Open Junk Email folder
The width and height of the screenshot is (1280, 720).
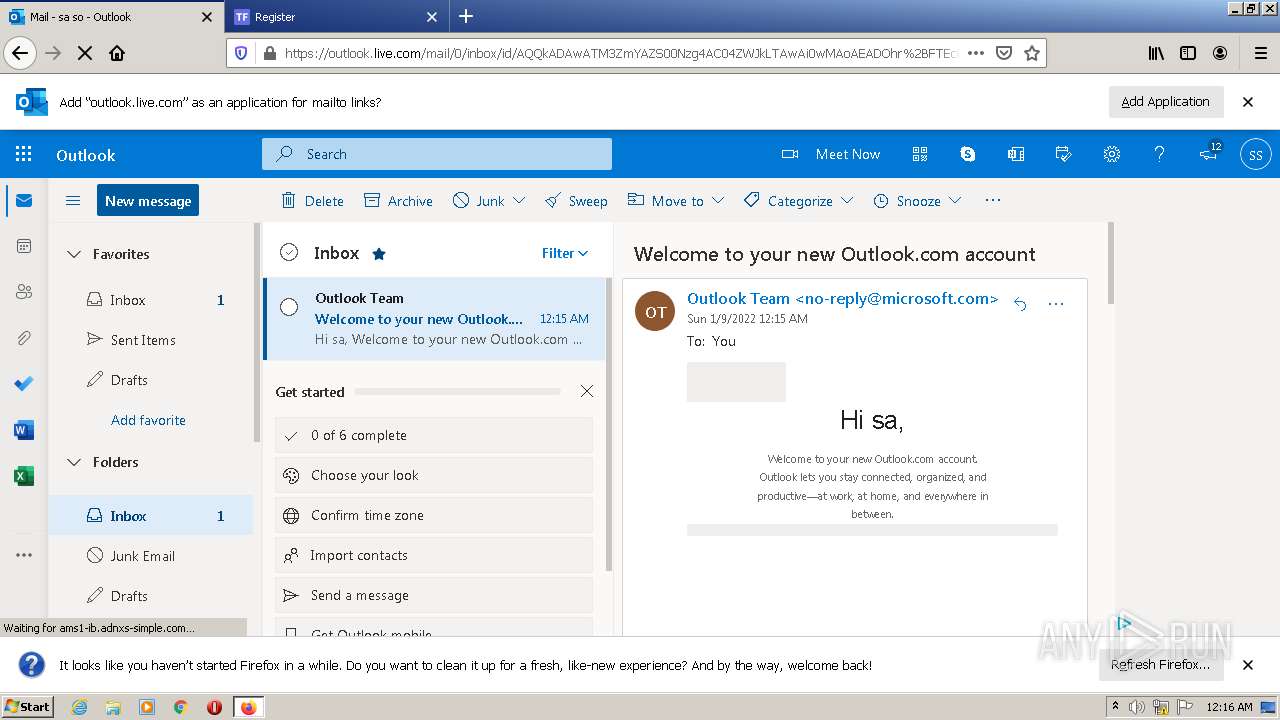152,556
